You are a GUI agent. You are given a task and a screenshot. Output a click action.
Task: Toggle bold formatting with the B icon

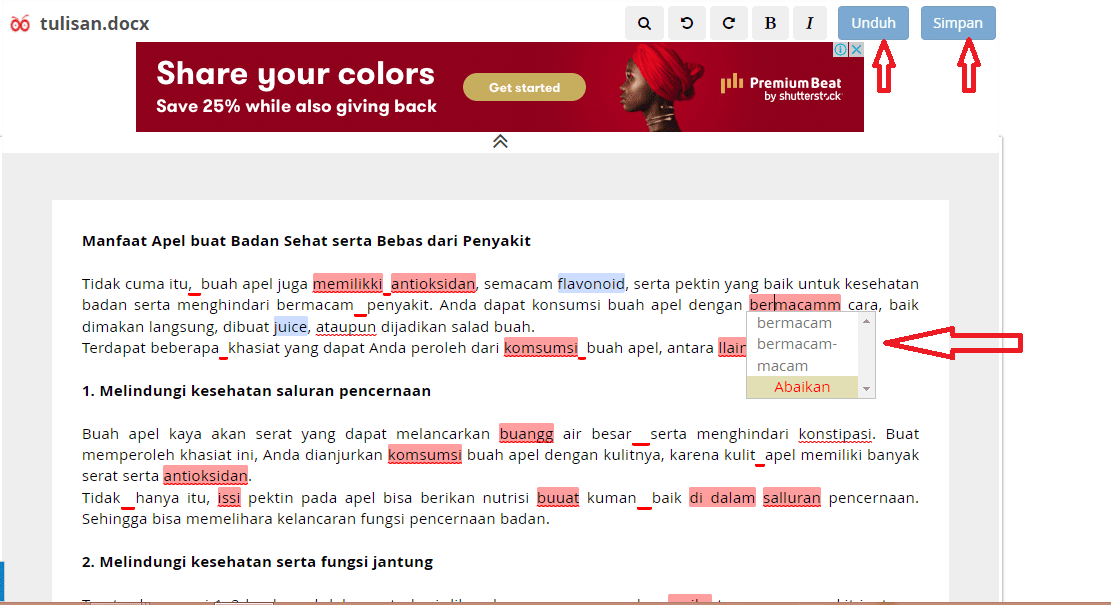click(x=770, y=22)
